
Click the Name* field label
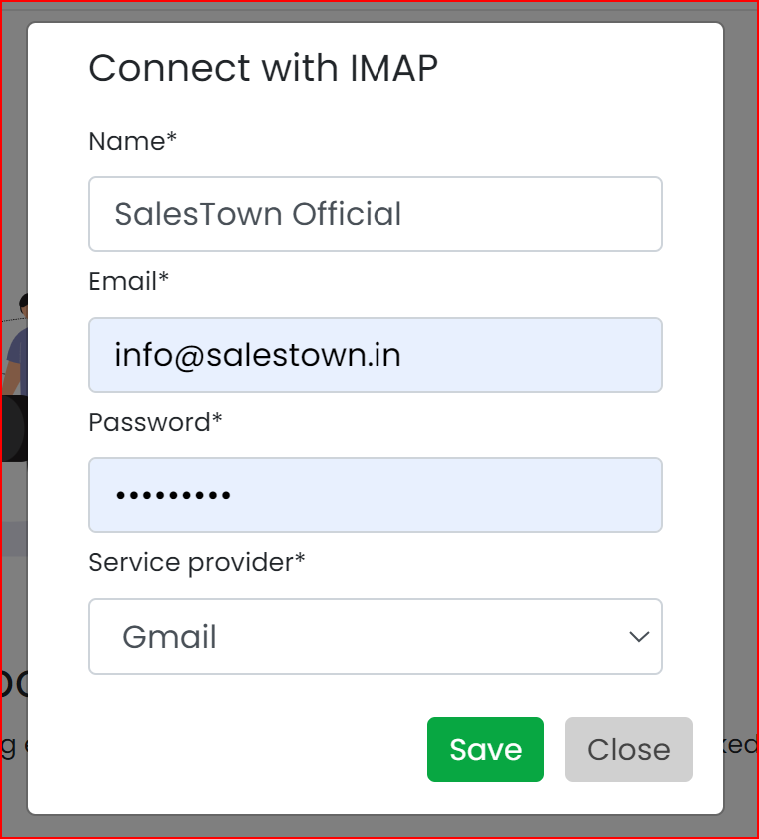(132, 141)
